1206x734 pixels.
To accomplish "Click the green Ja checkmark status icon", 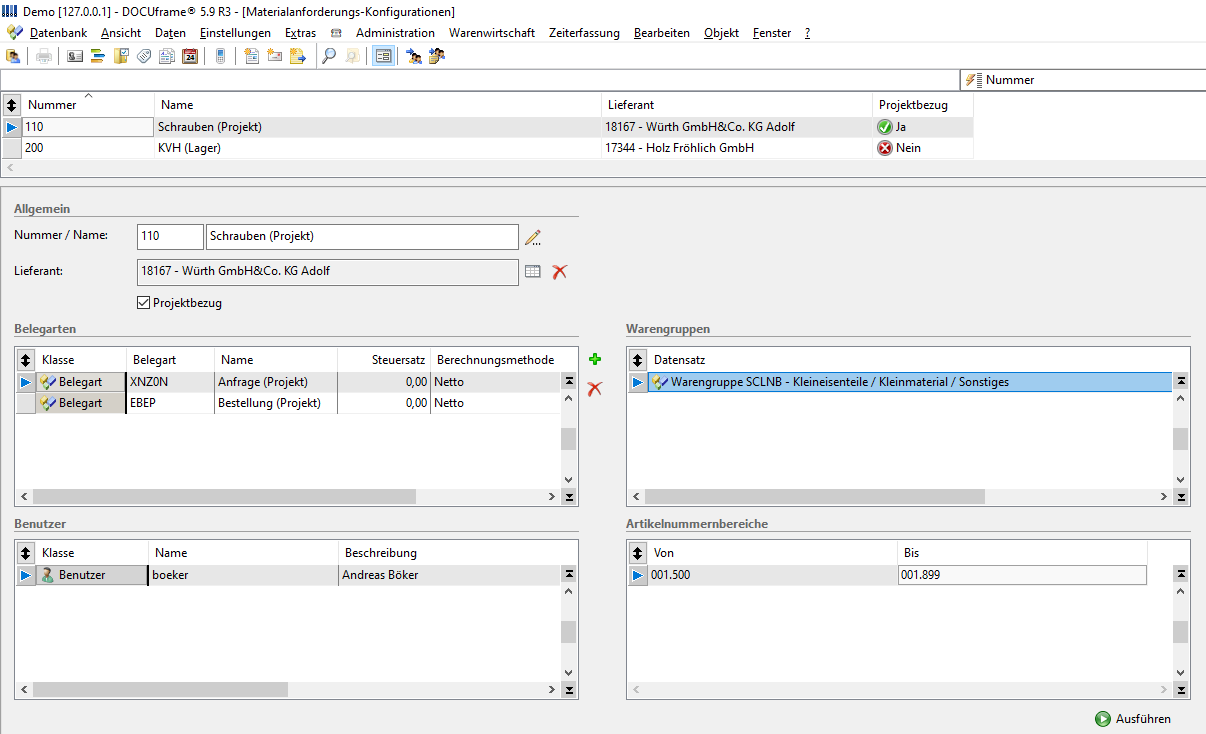I will (884, 127).
